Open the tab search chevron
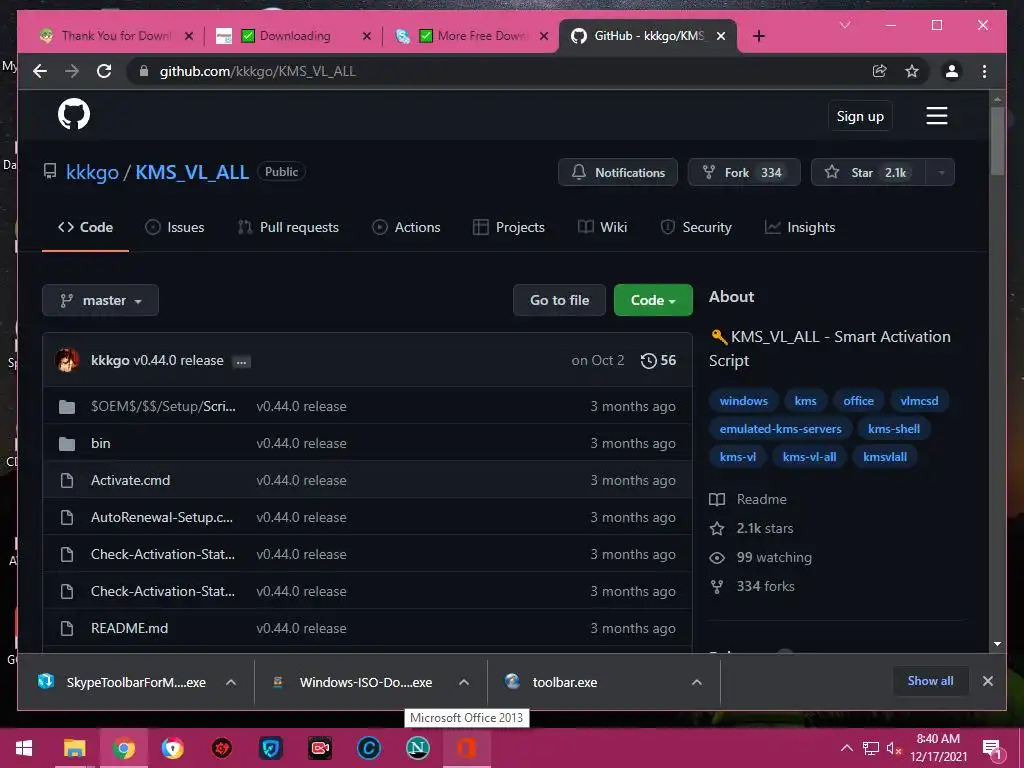 pyautogui.click(x=845, y=25)
